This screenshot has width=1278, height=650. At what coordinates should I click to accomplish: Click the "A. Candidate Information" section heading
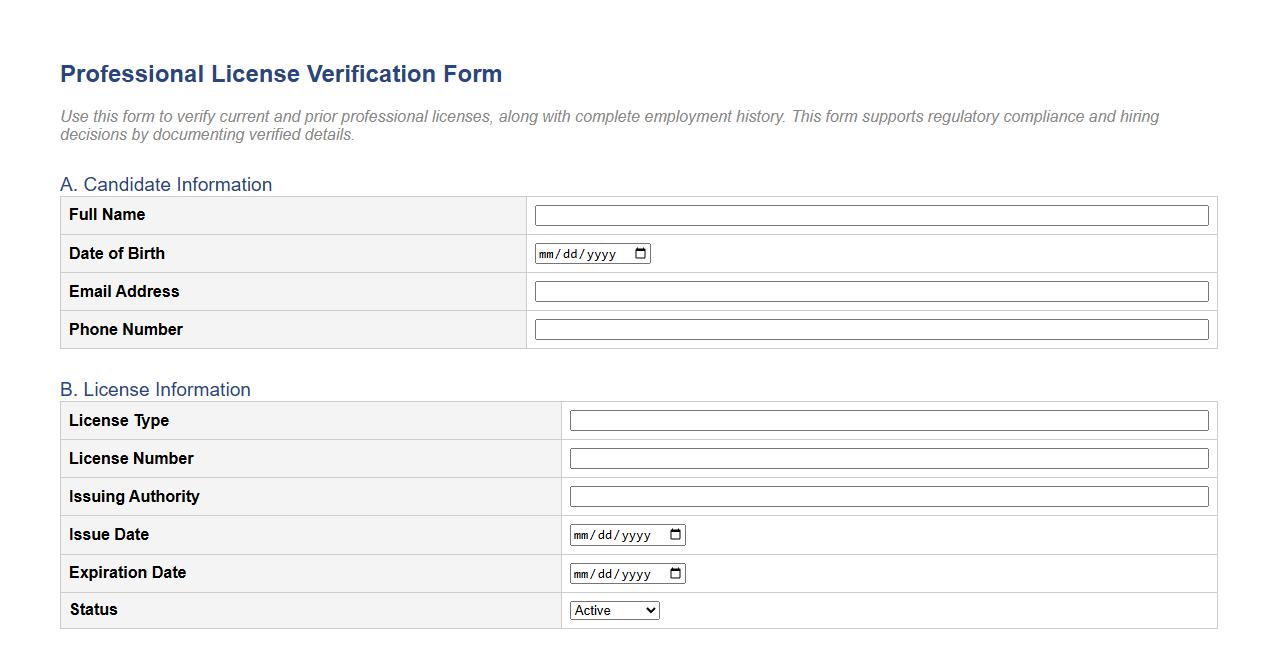(x=166, y=184)
